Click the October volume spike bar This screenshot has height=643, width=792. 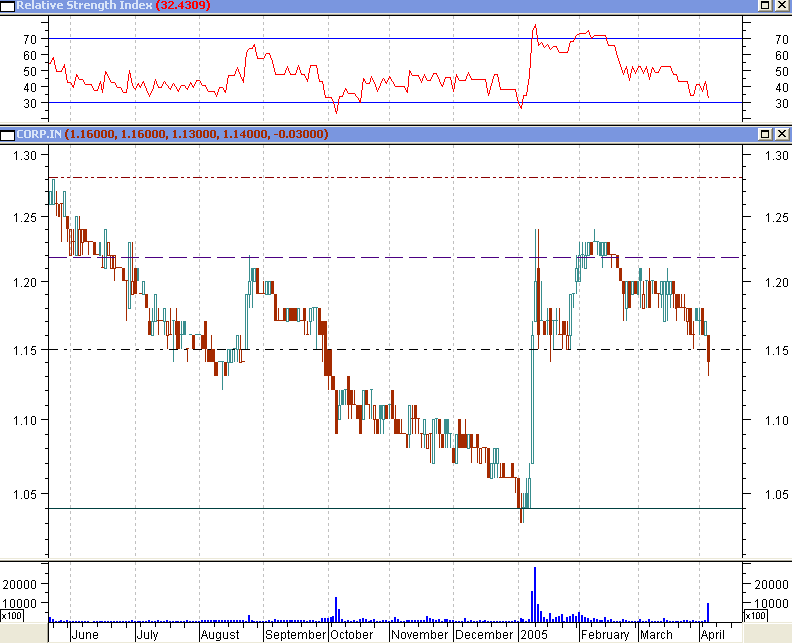pyautogui.click(x=336, y=609)
